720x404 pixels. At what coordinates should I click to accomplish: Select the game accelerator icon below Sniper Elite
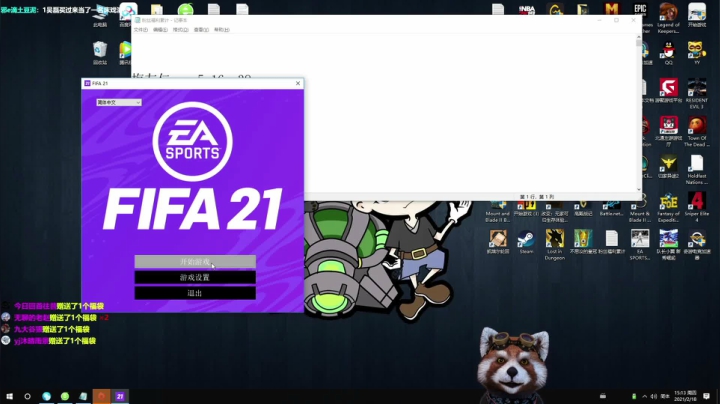(x=697, y=245)
